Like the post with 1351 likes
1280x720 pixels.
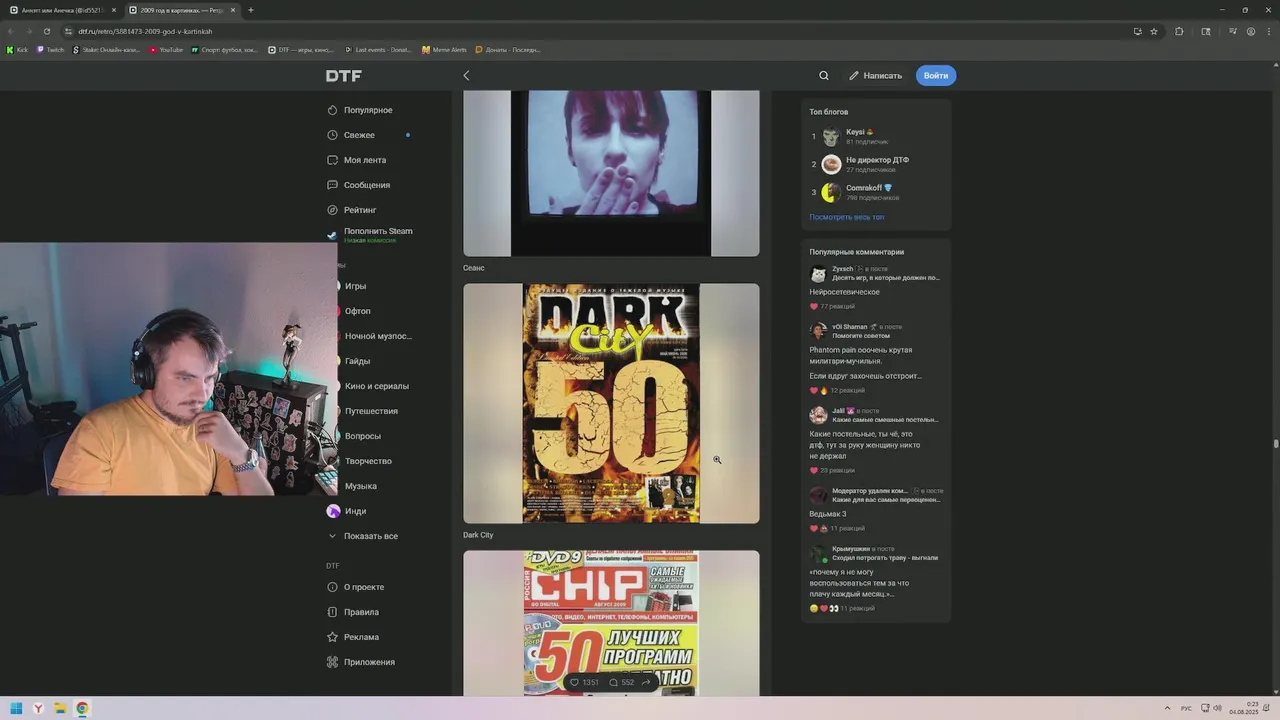pos(583,682)
